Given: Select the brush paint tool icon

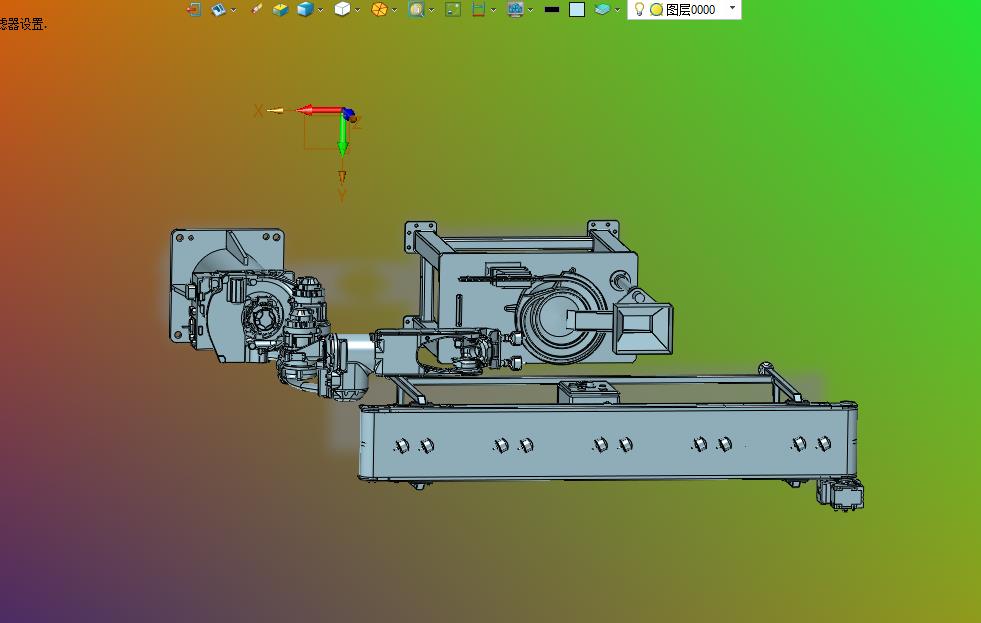Looking at the screenshot, I should [x=256, y=9].
